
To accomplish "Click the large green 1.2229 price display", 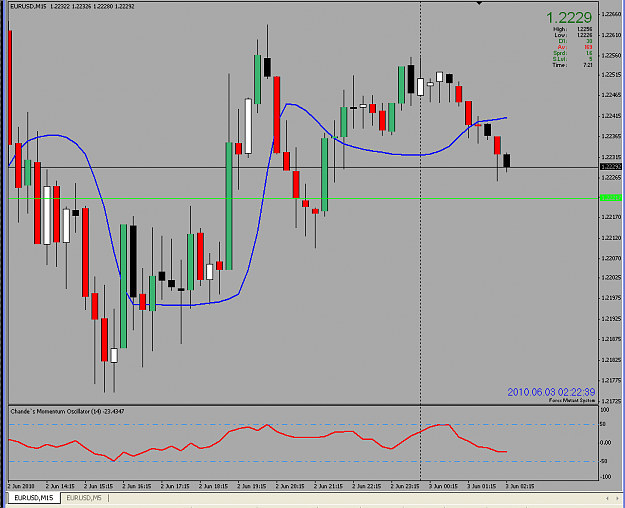I will click(569, 18).
